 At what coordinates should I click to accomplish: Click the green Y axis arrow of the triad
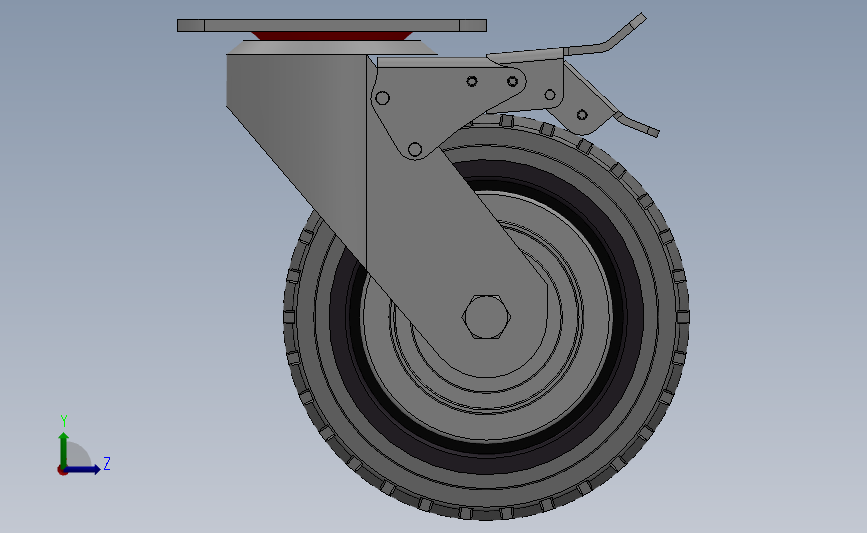pos(64,450)
